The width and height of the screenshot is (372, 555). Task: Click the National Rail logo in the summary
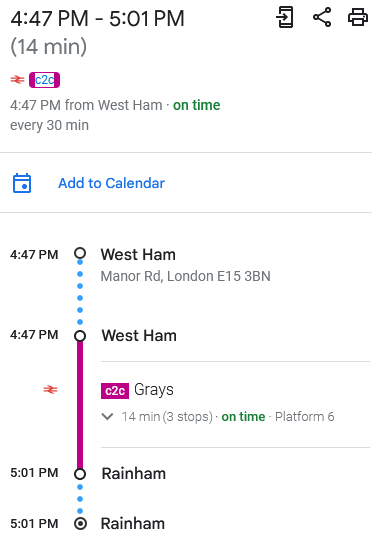coord(17,80)
